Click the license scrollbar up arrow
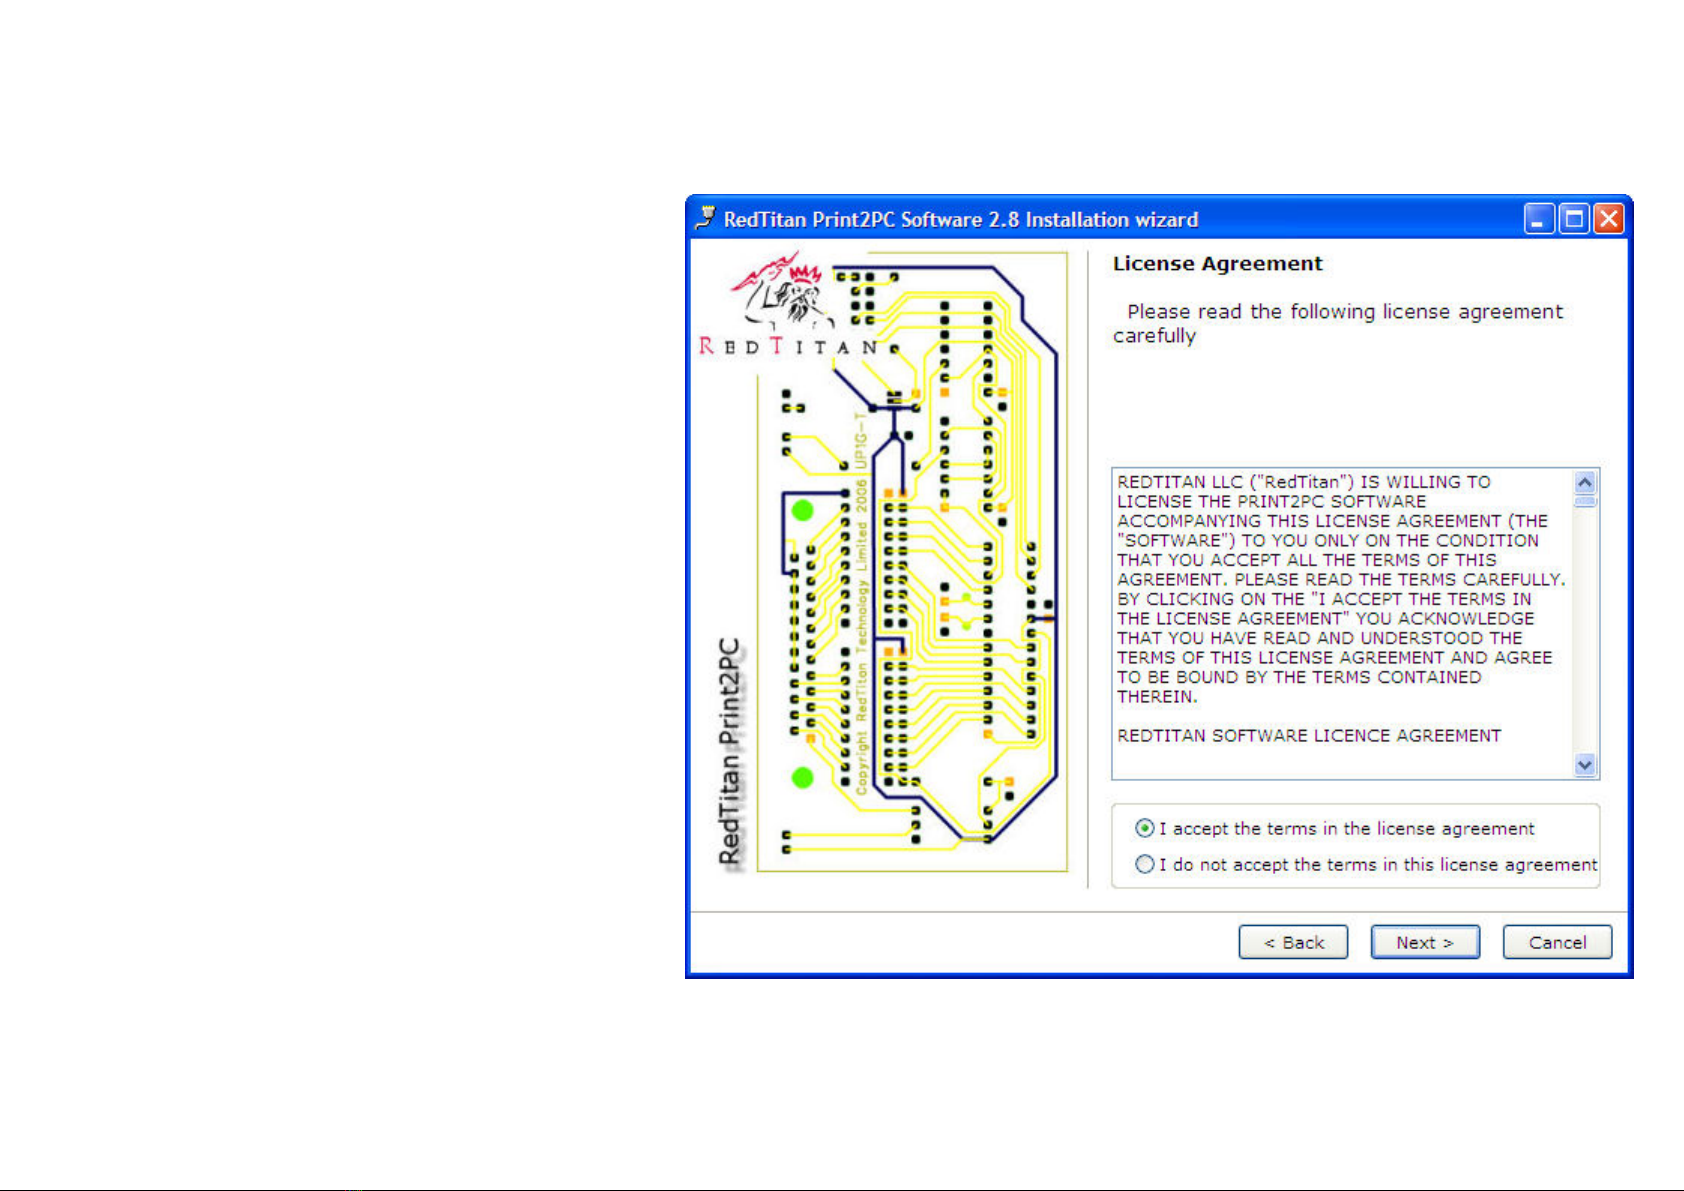 click(1585, 483)
